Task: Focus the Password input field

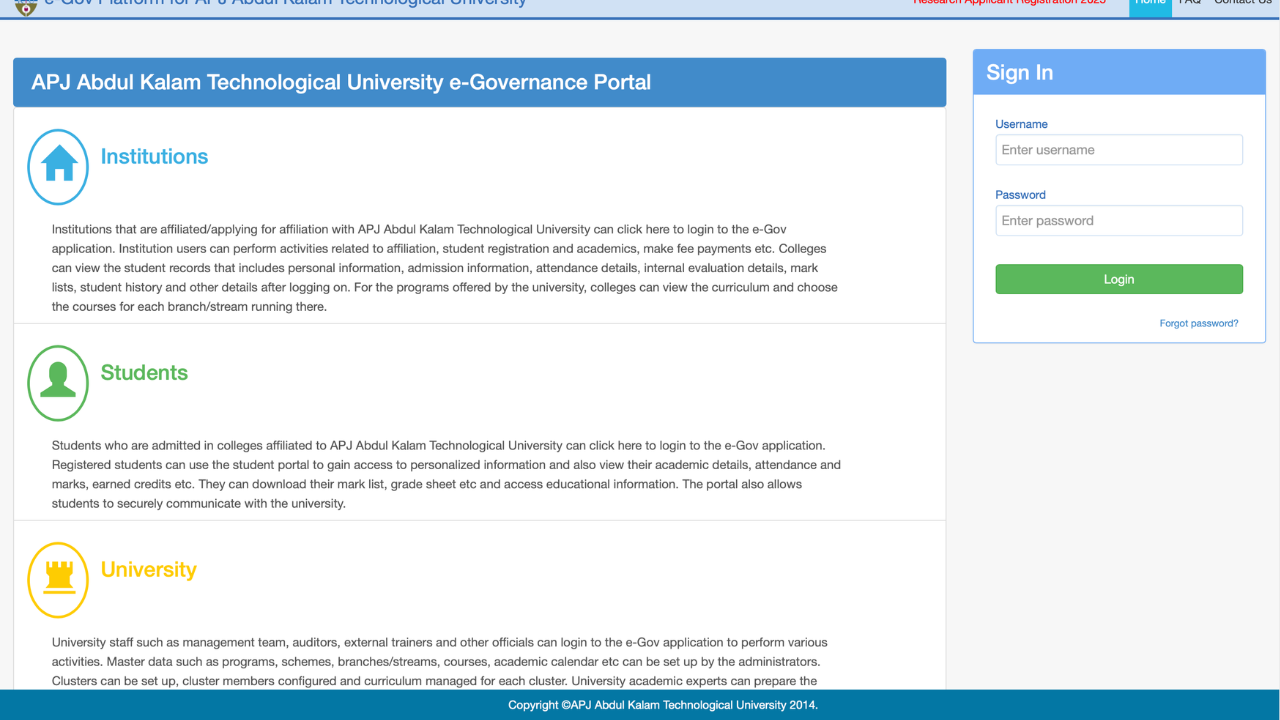Action: [x=1119, y=221]
